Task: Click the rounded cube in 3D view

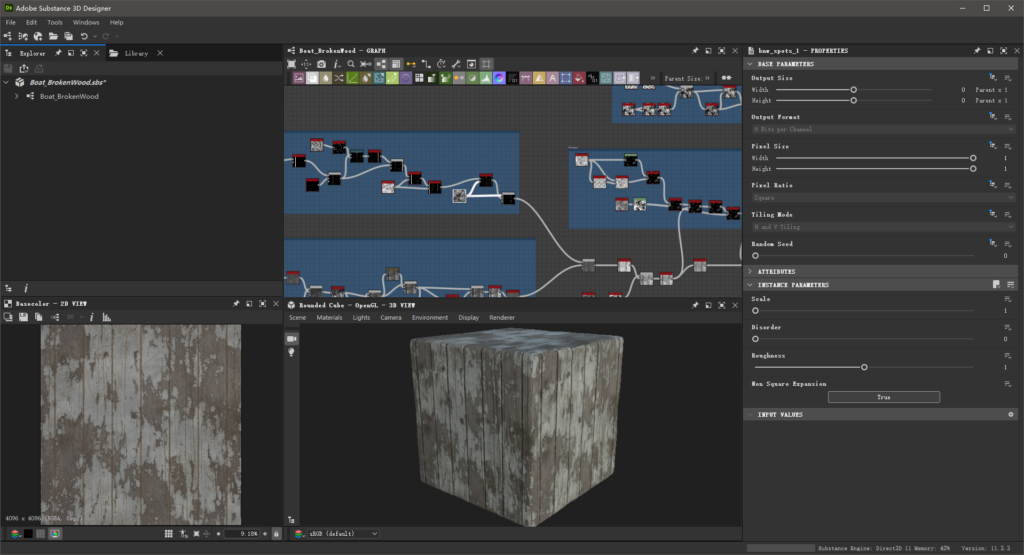Action: tap(516, 426)
